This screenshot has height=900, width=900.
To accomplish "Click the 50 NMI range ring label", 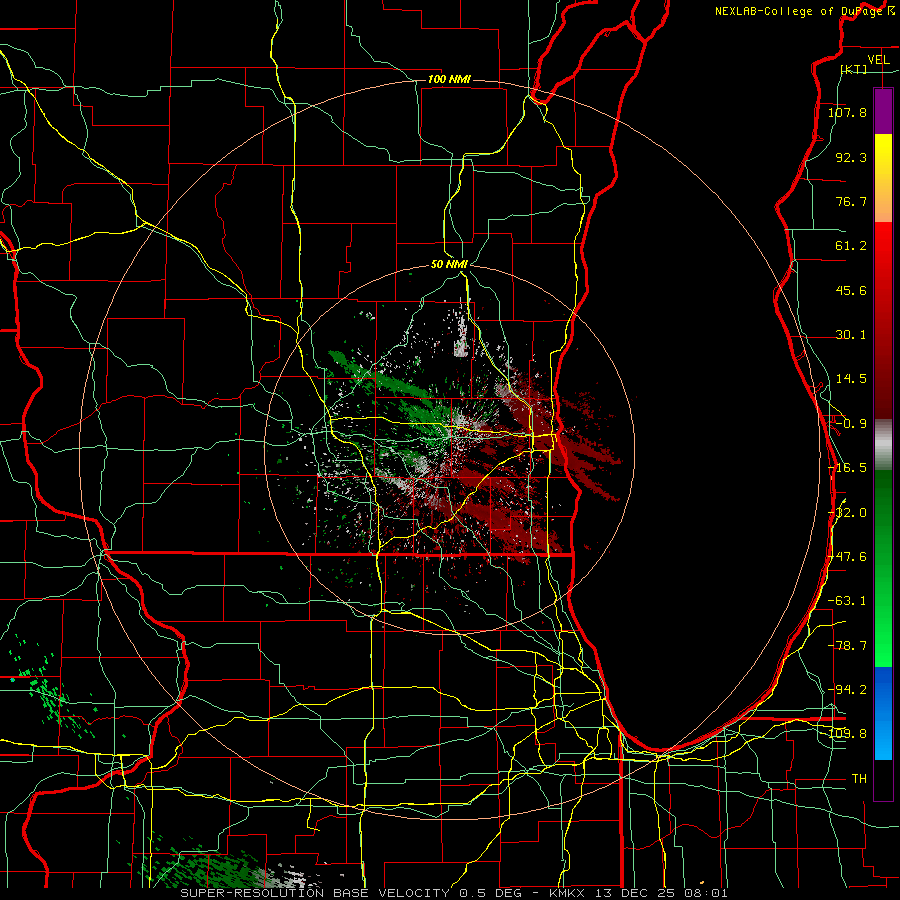I will pyautogui.click(x=449, y=265).
